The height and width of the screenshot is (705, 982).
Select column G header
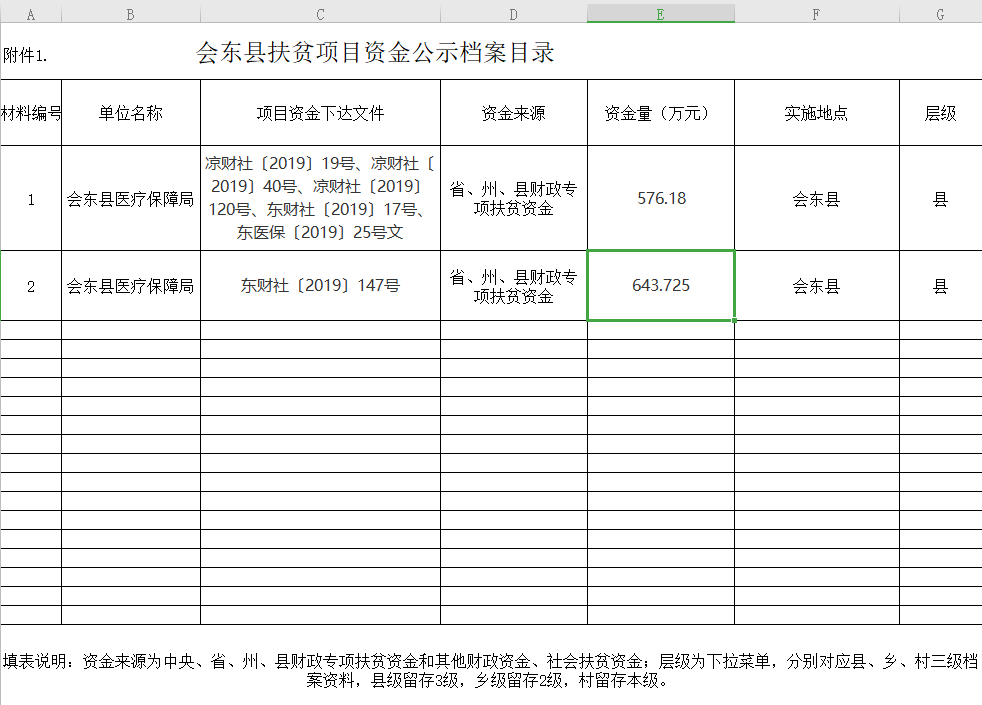click(940, 14)
